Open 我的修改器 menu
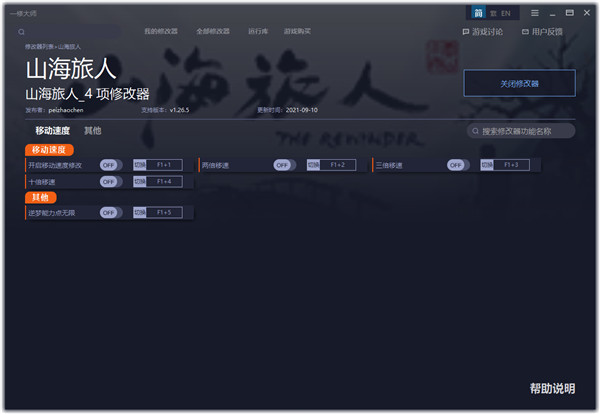 (x=161, y=31)
